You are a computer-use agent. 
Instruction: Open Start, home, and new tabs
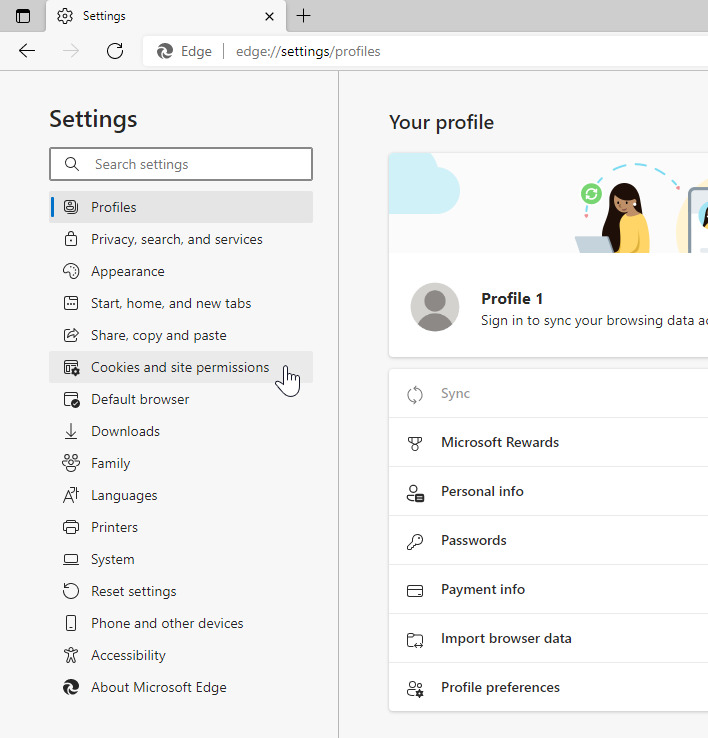click(181, 303)
